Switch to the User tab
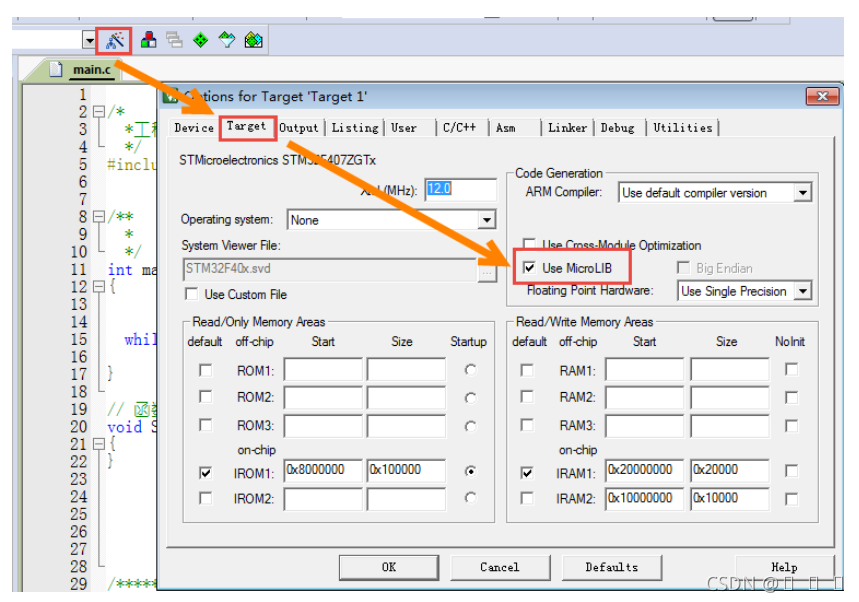This screenshot has width=859, height=602. pos(404,128)
